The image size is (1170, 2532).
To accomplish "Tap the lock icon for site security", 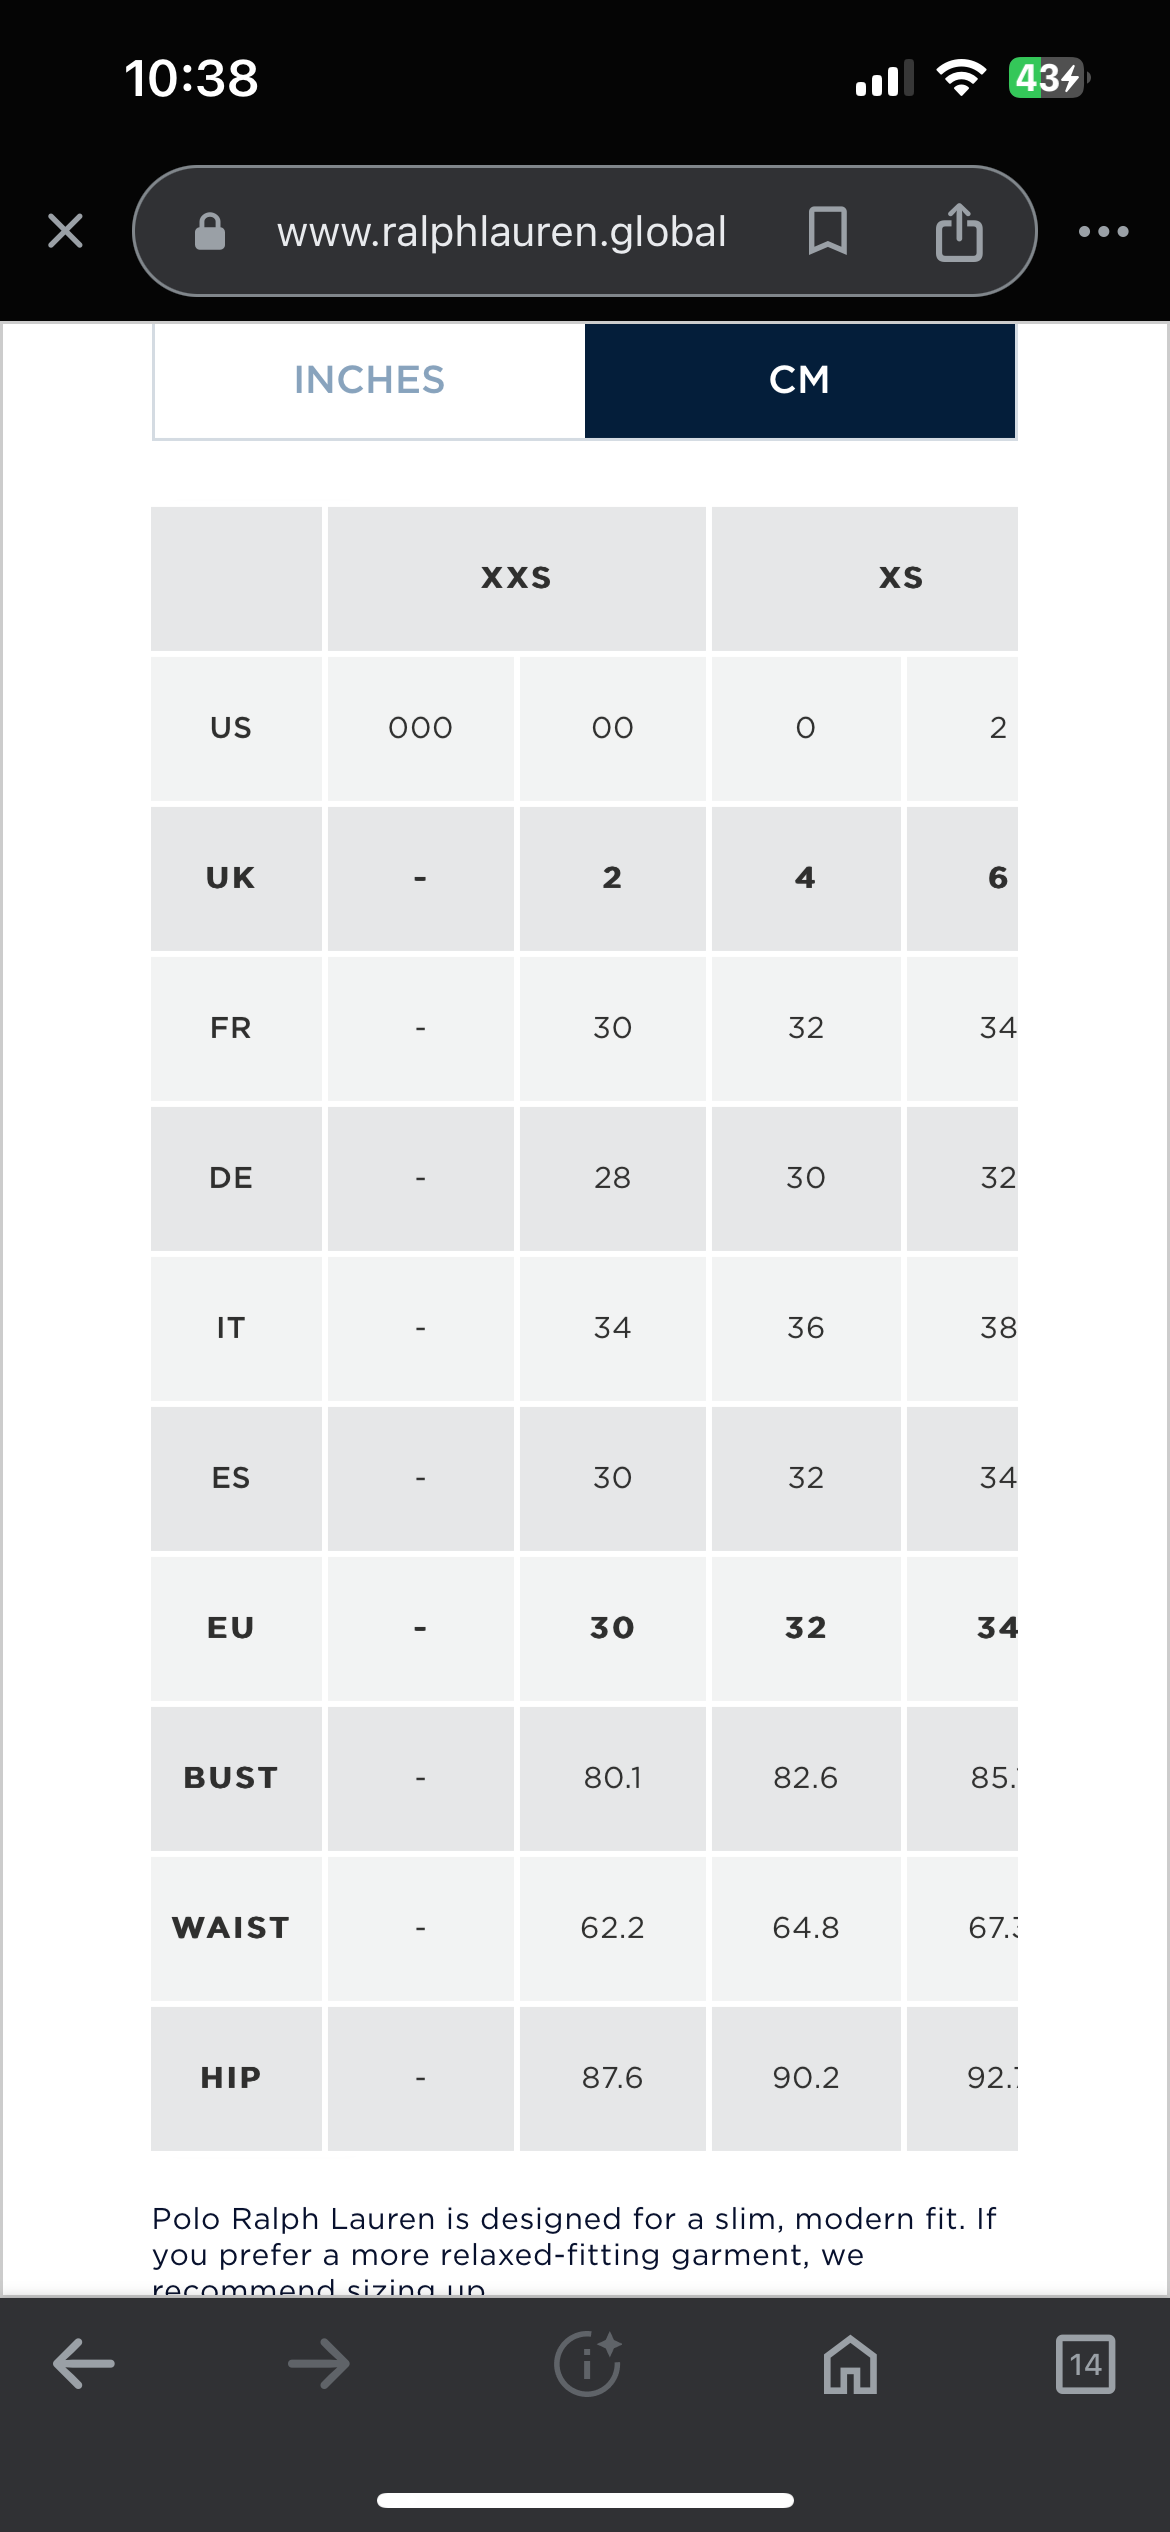I will pos(210,231).
